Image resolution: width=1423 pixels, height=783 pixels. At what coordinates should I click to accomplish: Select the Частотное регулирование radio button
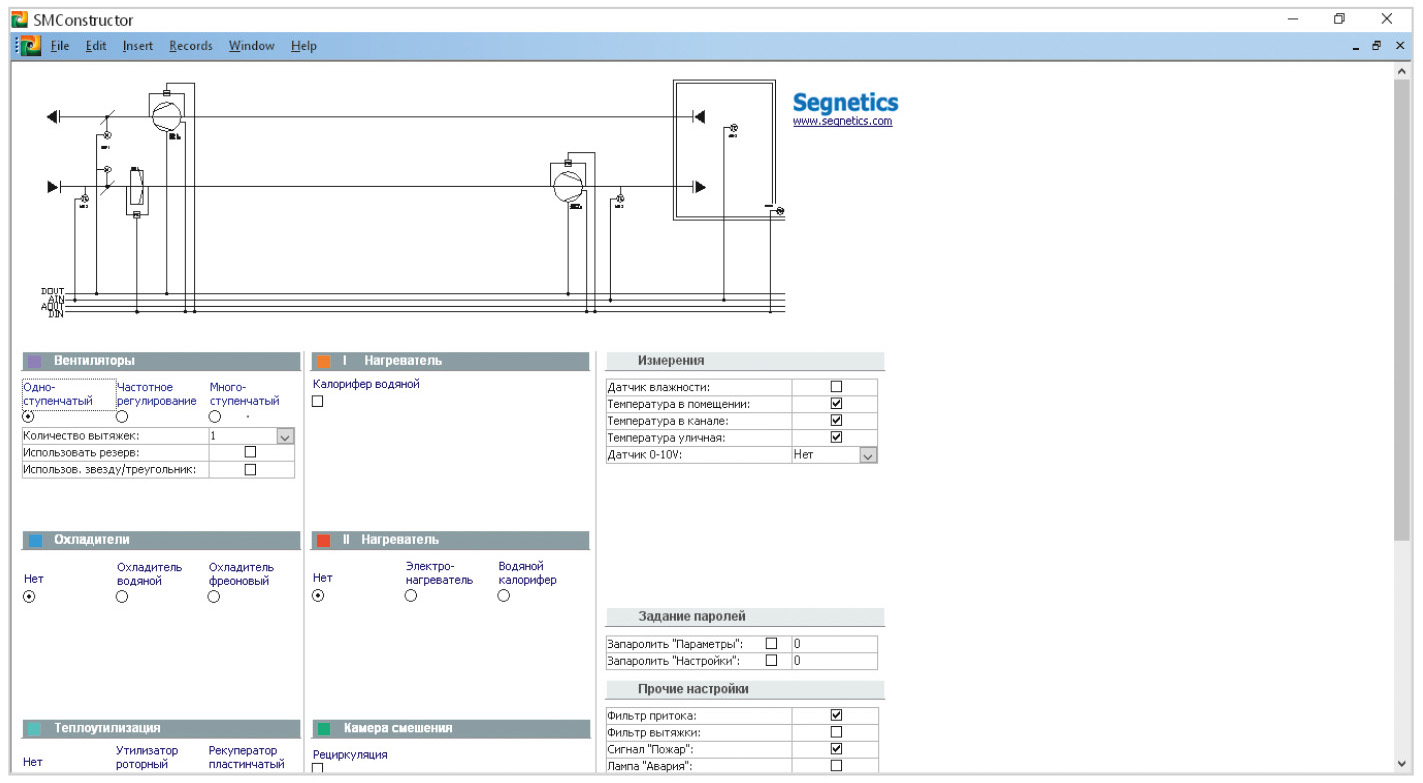[x=122, y=416]
